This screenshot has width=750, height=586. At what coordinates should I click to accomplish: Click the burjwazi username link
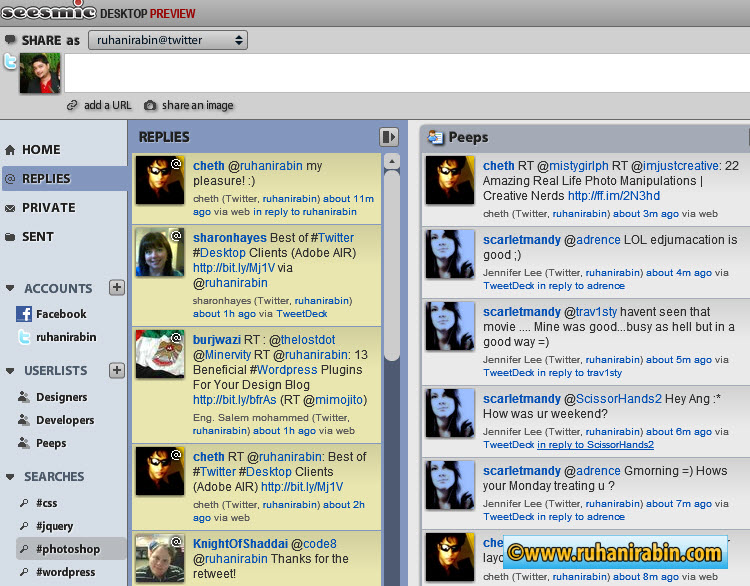[x=217, y=340]
